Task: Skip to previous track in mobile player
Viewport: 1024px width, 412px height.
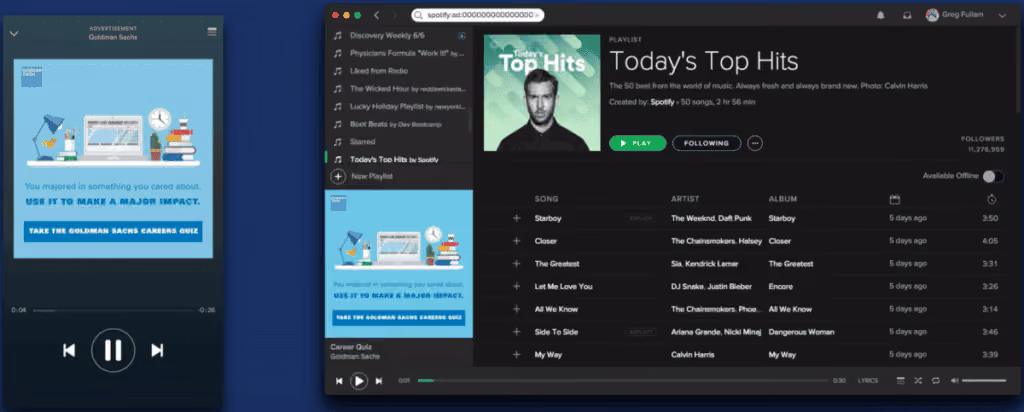Action: tap(69, 351)
